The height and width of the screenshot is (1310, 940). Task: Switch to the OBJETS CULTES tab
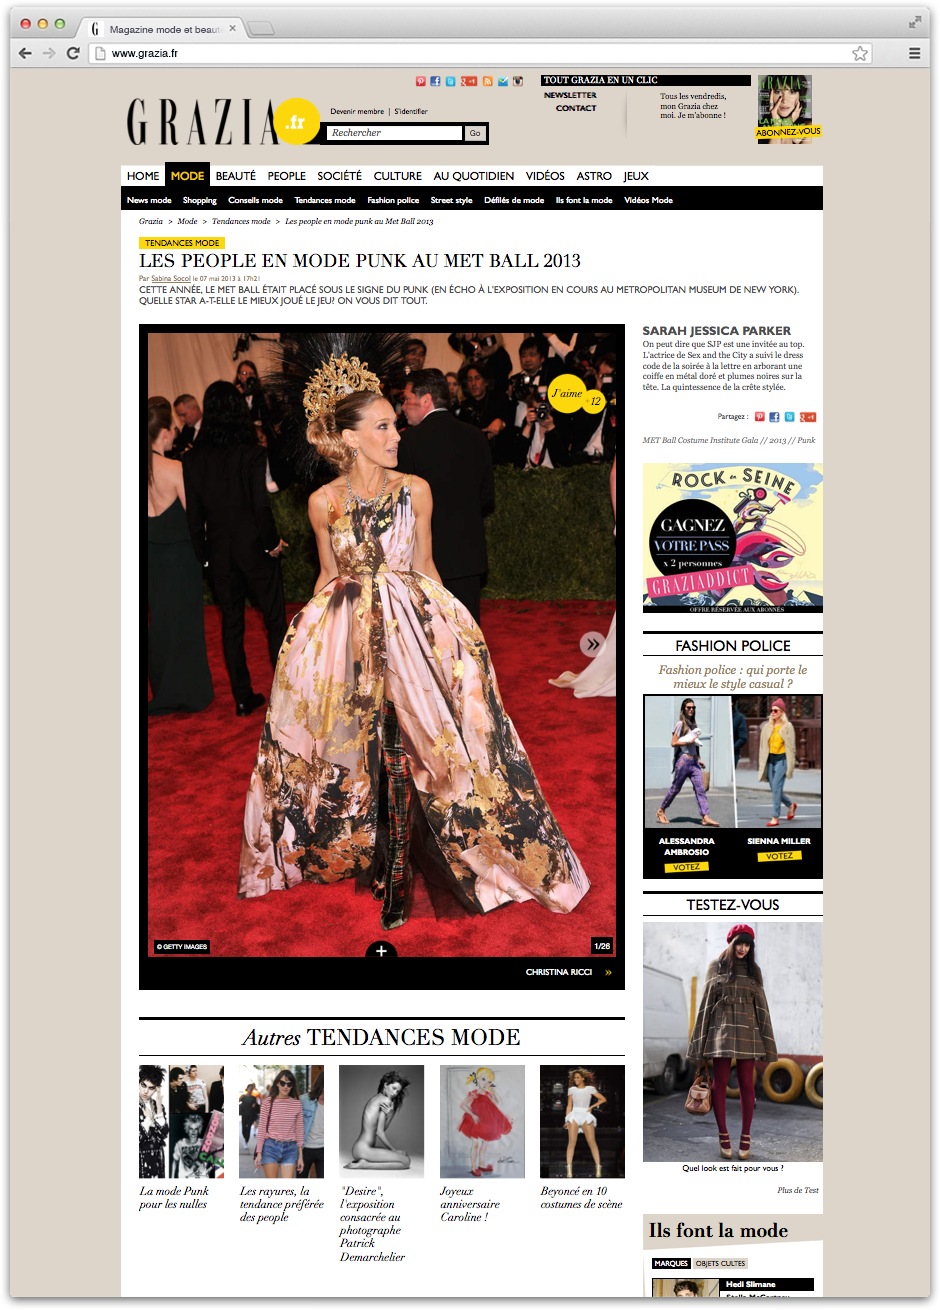pos(721,1263)
